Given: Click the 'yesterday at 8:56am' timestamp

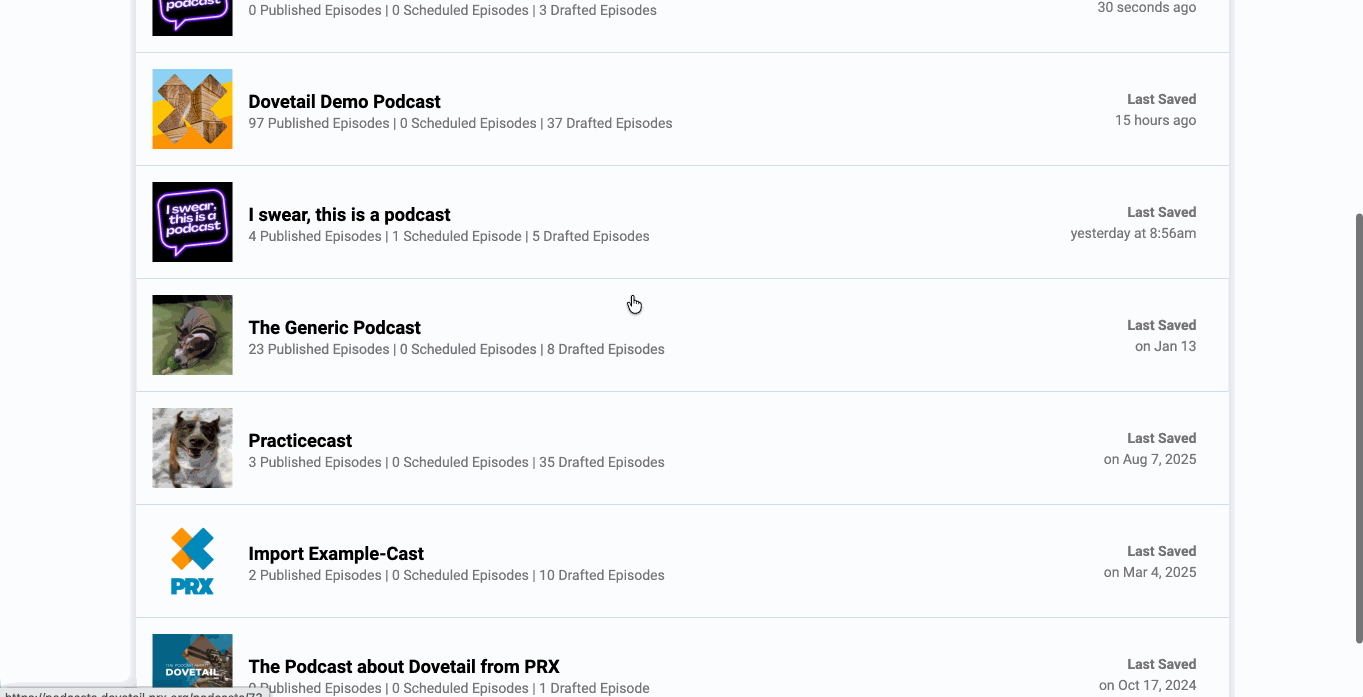Looking at the screenshot, I should 1133,234.
